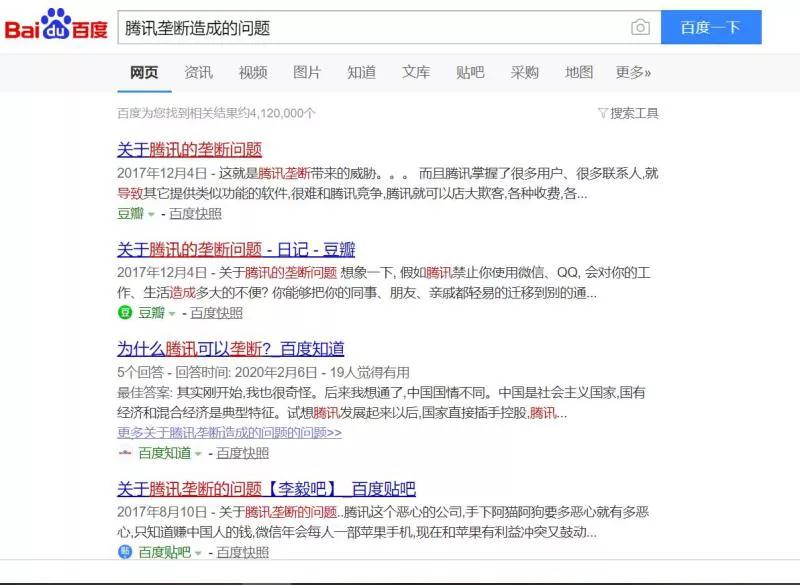Viewport: 800px width, 585px height.
Task: Switch to the 图片 tab
Action: point(307,72)
